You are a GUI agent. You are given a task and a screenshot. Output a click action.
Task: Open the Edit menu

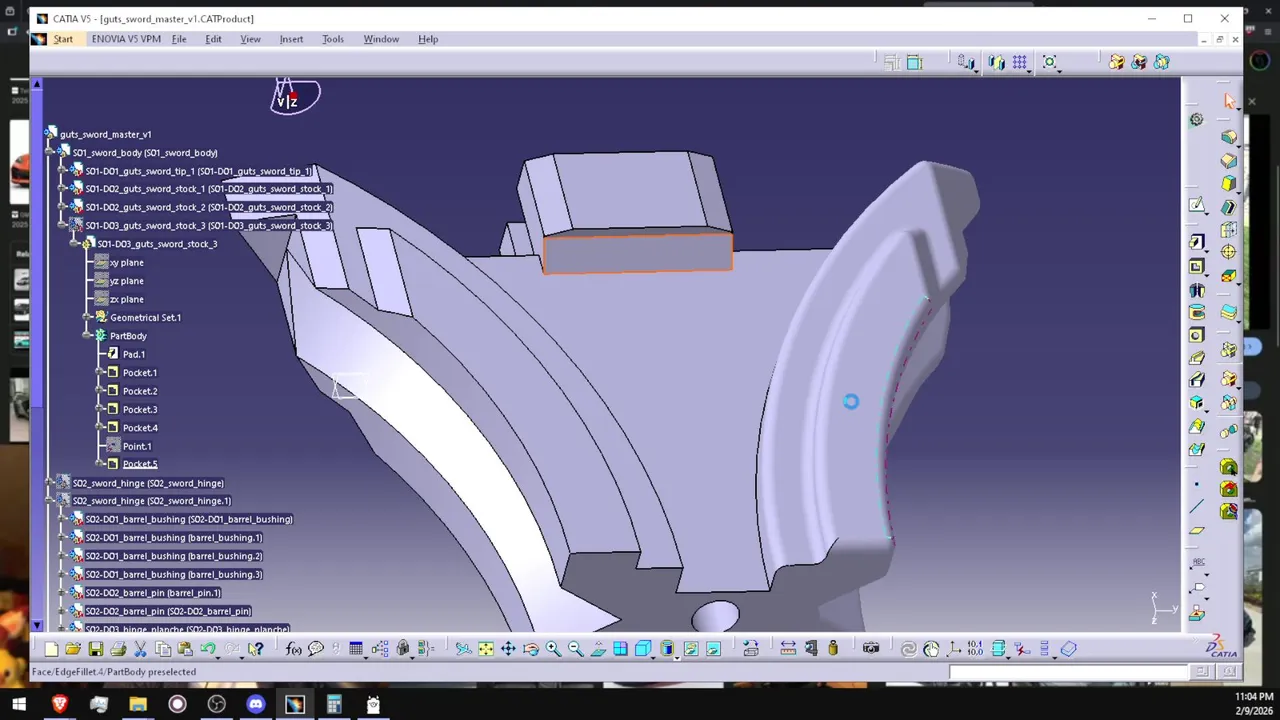(x=214, y=39)
